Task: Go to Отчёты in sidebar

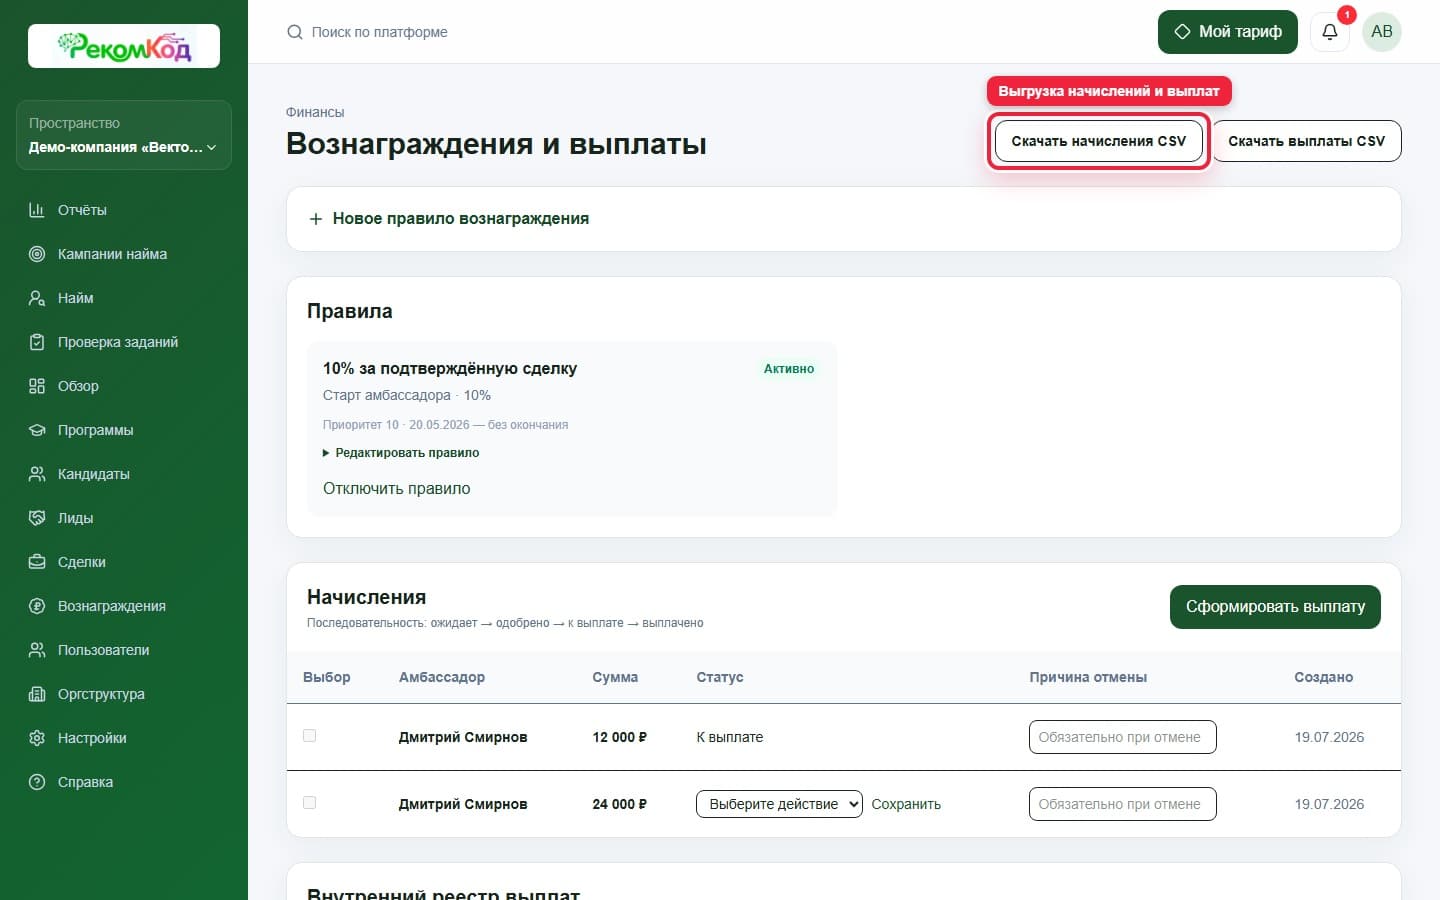Action: pos(124,210)
